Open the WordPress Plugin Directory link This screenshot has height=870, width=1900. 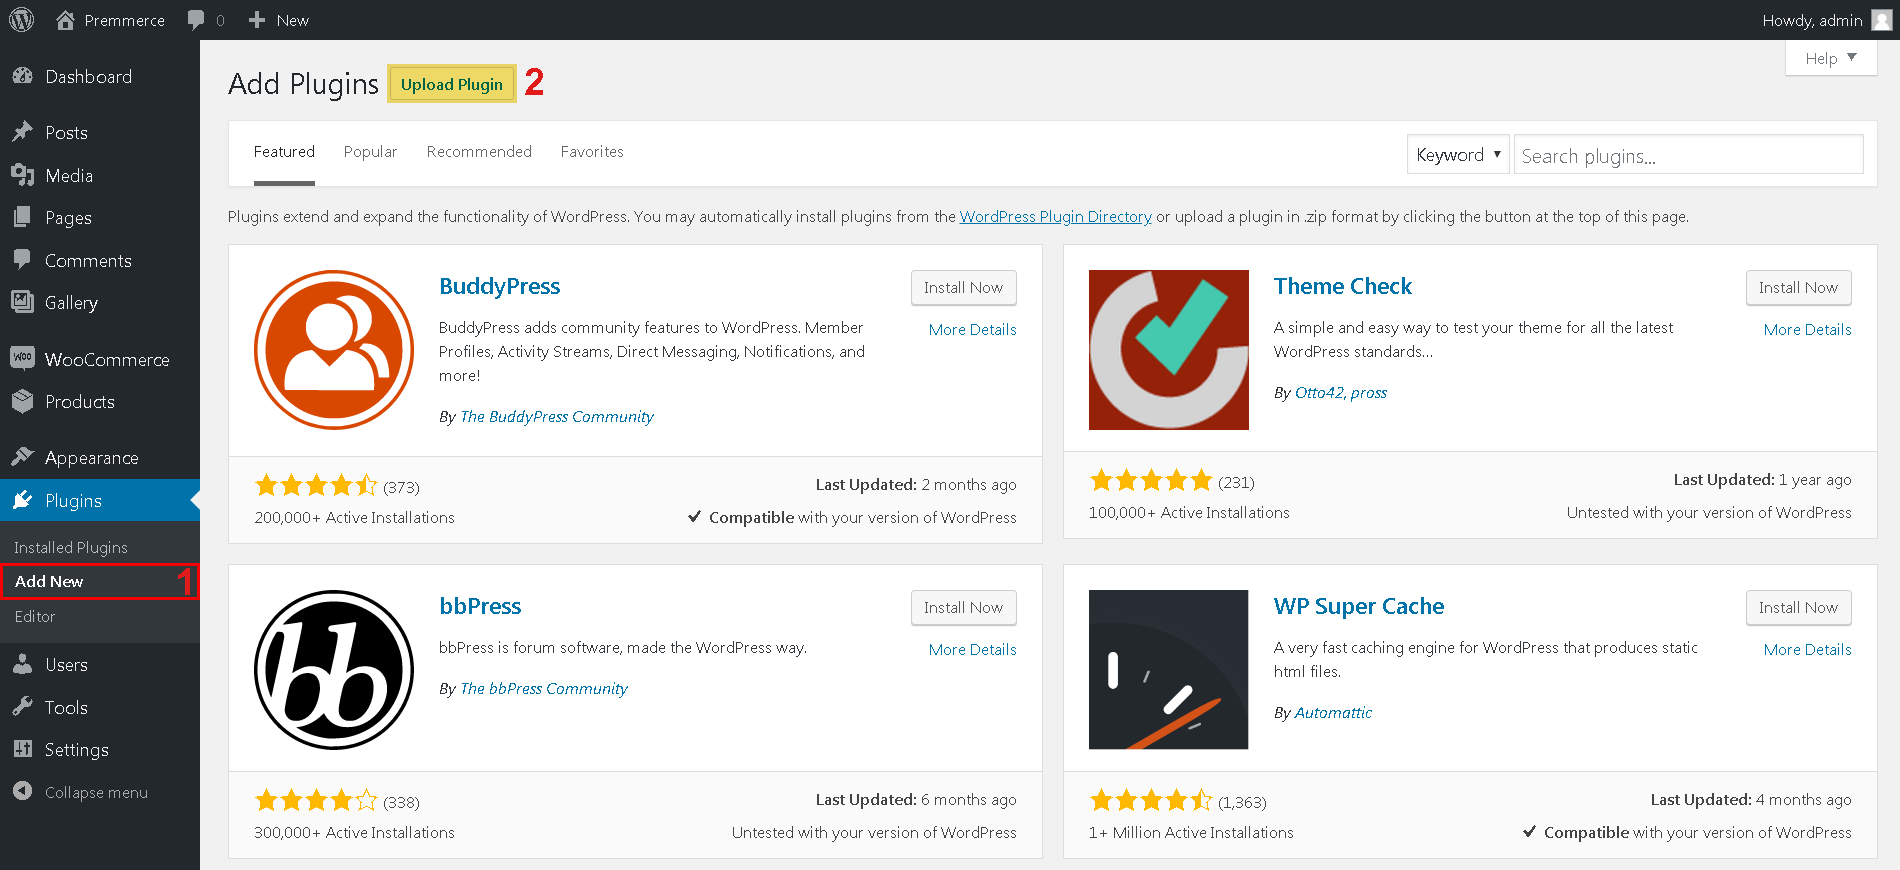click(1056, 217)
